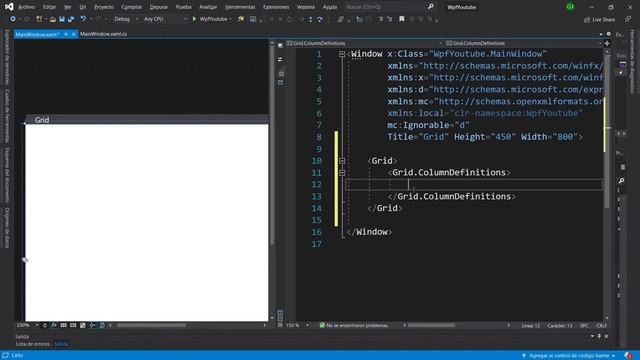Open the Herramientas menu
This screenshot has height=360, width=640.
pyautogui.click(x=240, y=7)
